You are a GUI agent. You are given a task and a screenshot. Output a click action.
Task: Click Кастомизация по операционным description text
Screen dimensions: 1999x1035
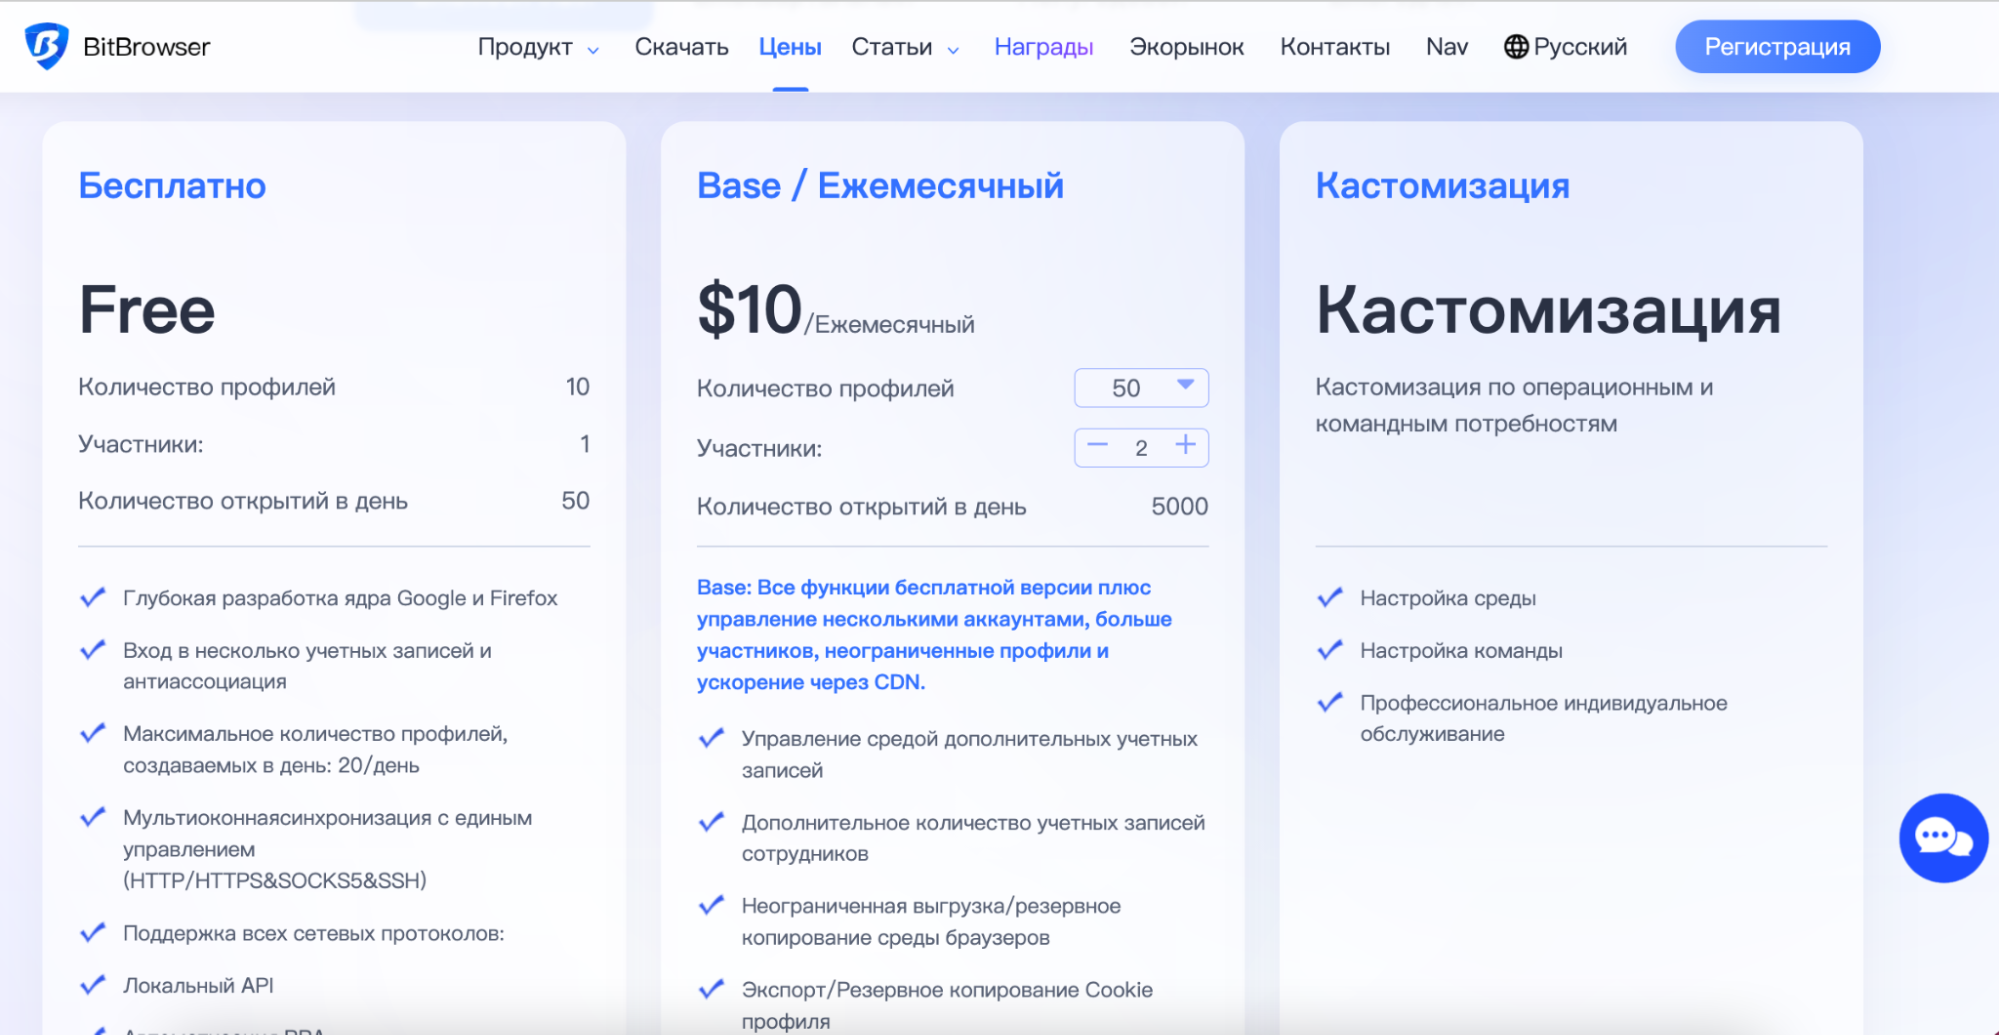1514,405
